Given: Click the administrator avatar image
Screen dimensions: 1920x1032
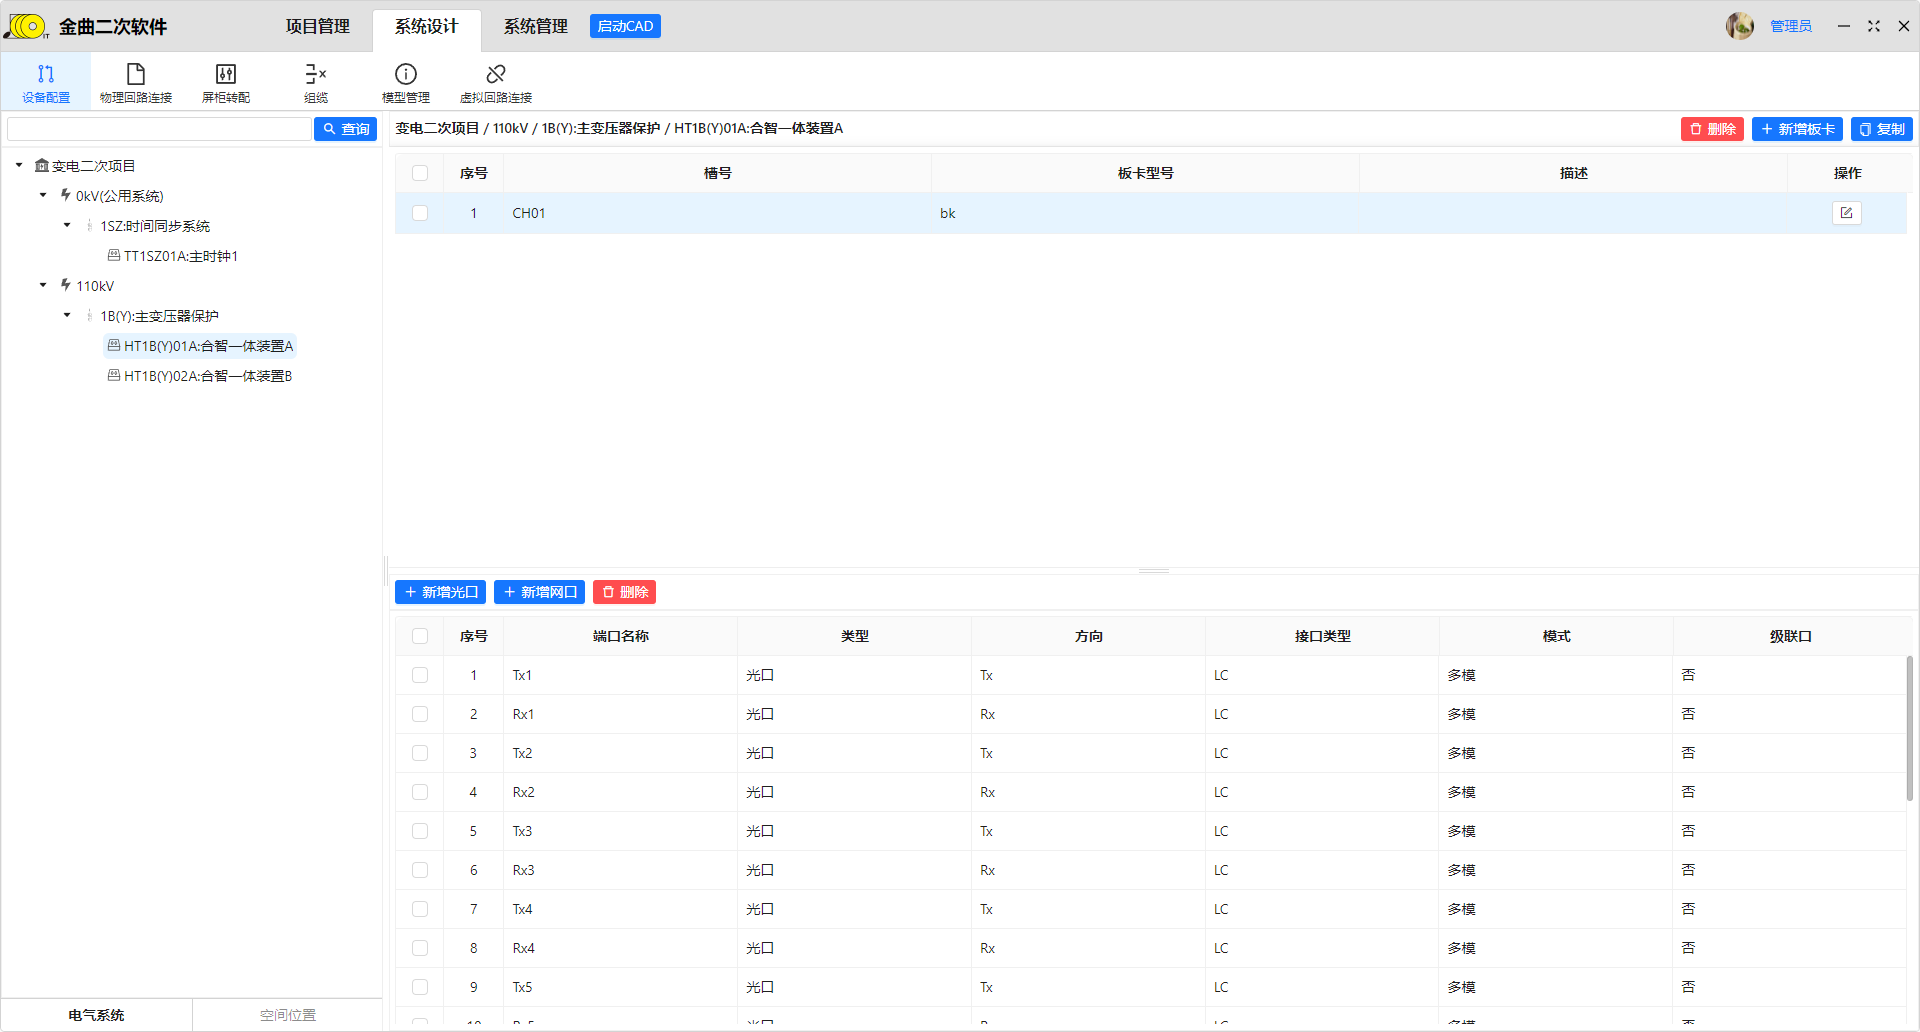Looking at the screenshot, I should click(x=1740, y=26).
